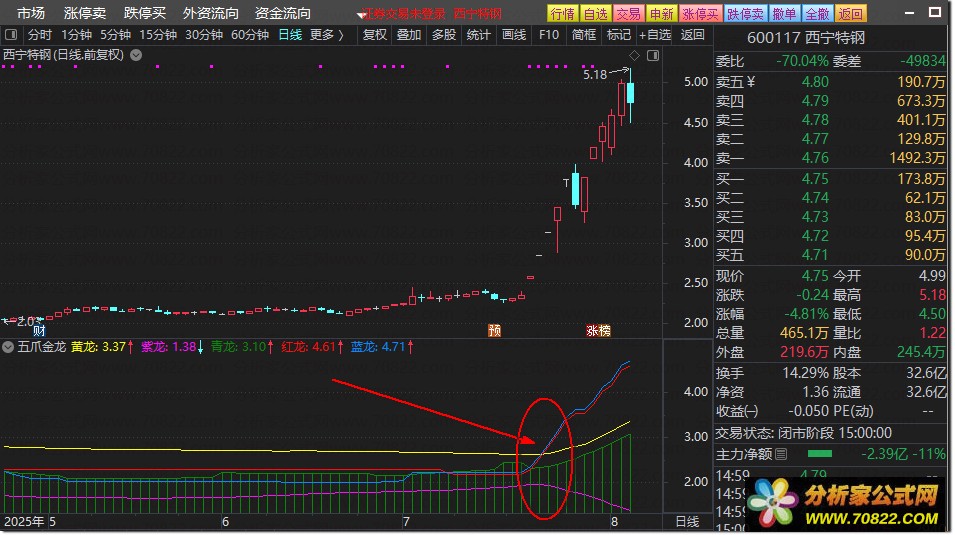Screen dimensions: 955x535
Task: Open the 主力净额 detail icon
Action: (781, 454)
